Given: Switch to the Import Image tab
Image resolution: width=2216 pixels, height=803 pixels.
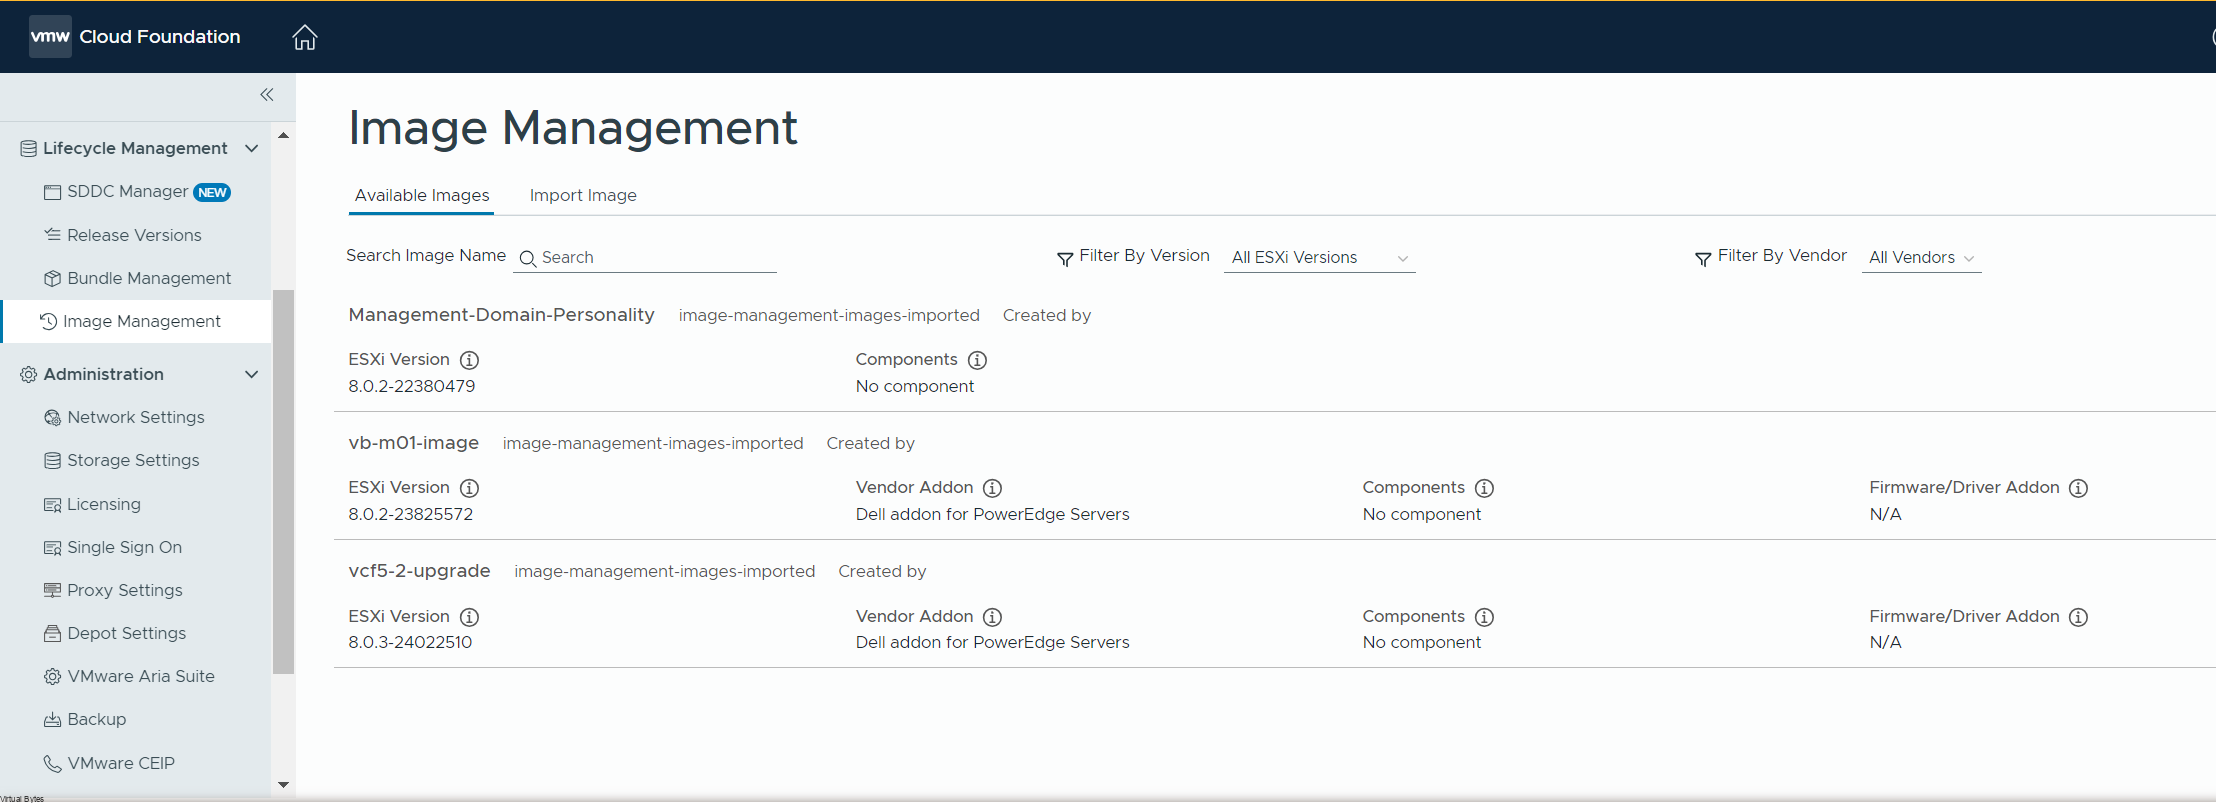Looking at the screenshot, I should pyautogui.click(x=583, y=195).
